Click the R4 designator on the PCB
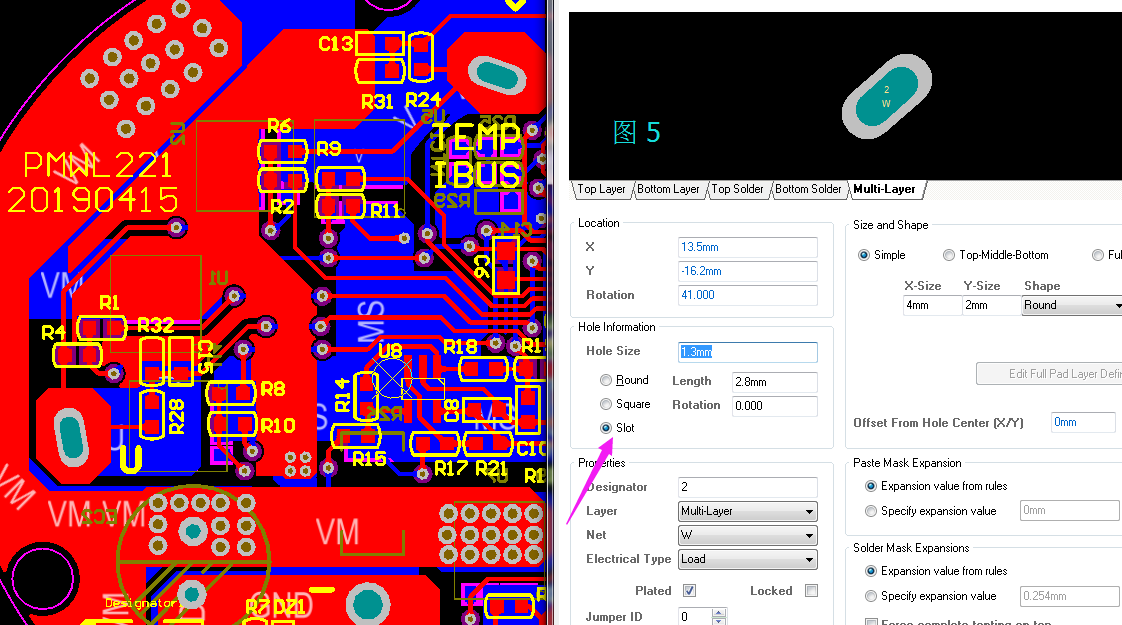The image size is (1122, 625). (x=53, y=332)
